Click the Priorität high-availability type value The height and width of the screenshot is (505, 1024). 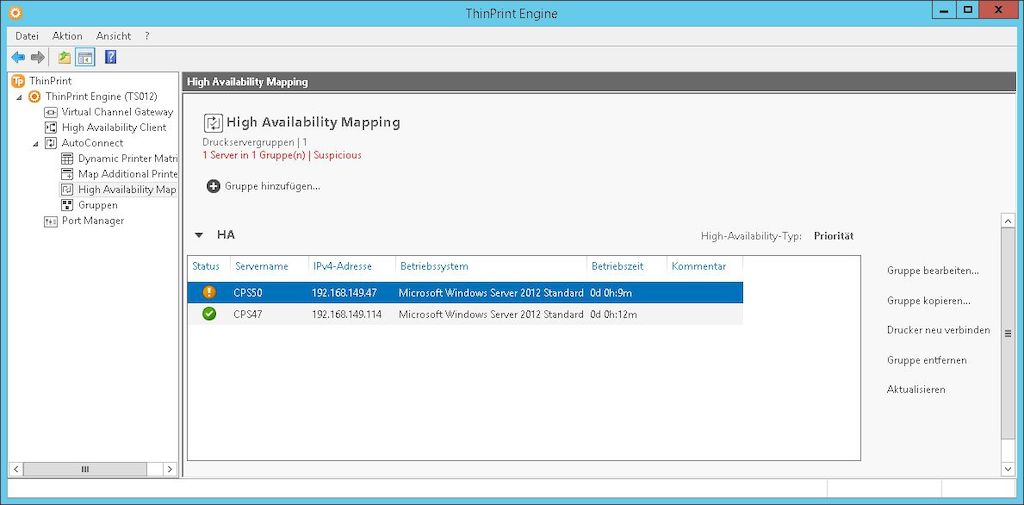(833, 236)
